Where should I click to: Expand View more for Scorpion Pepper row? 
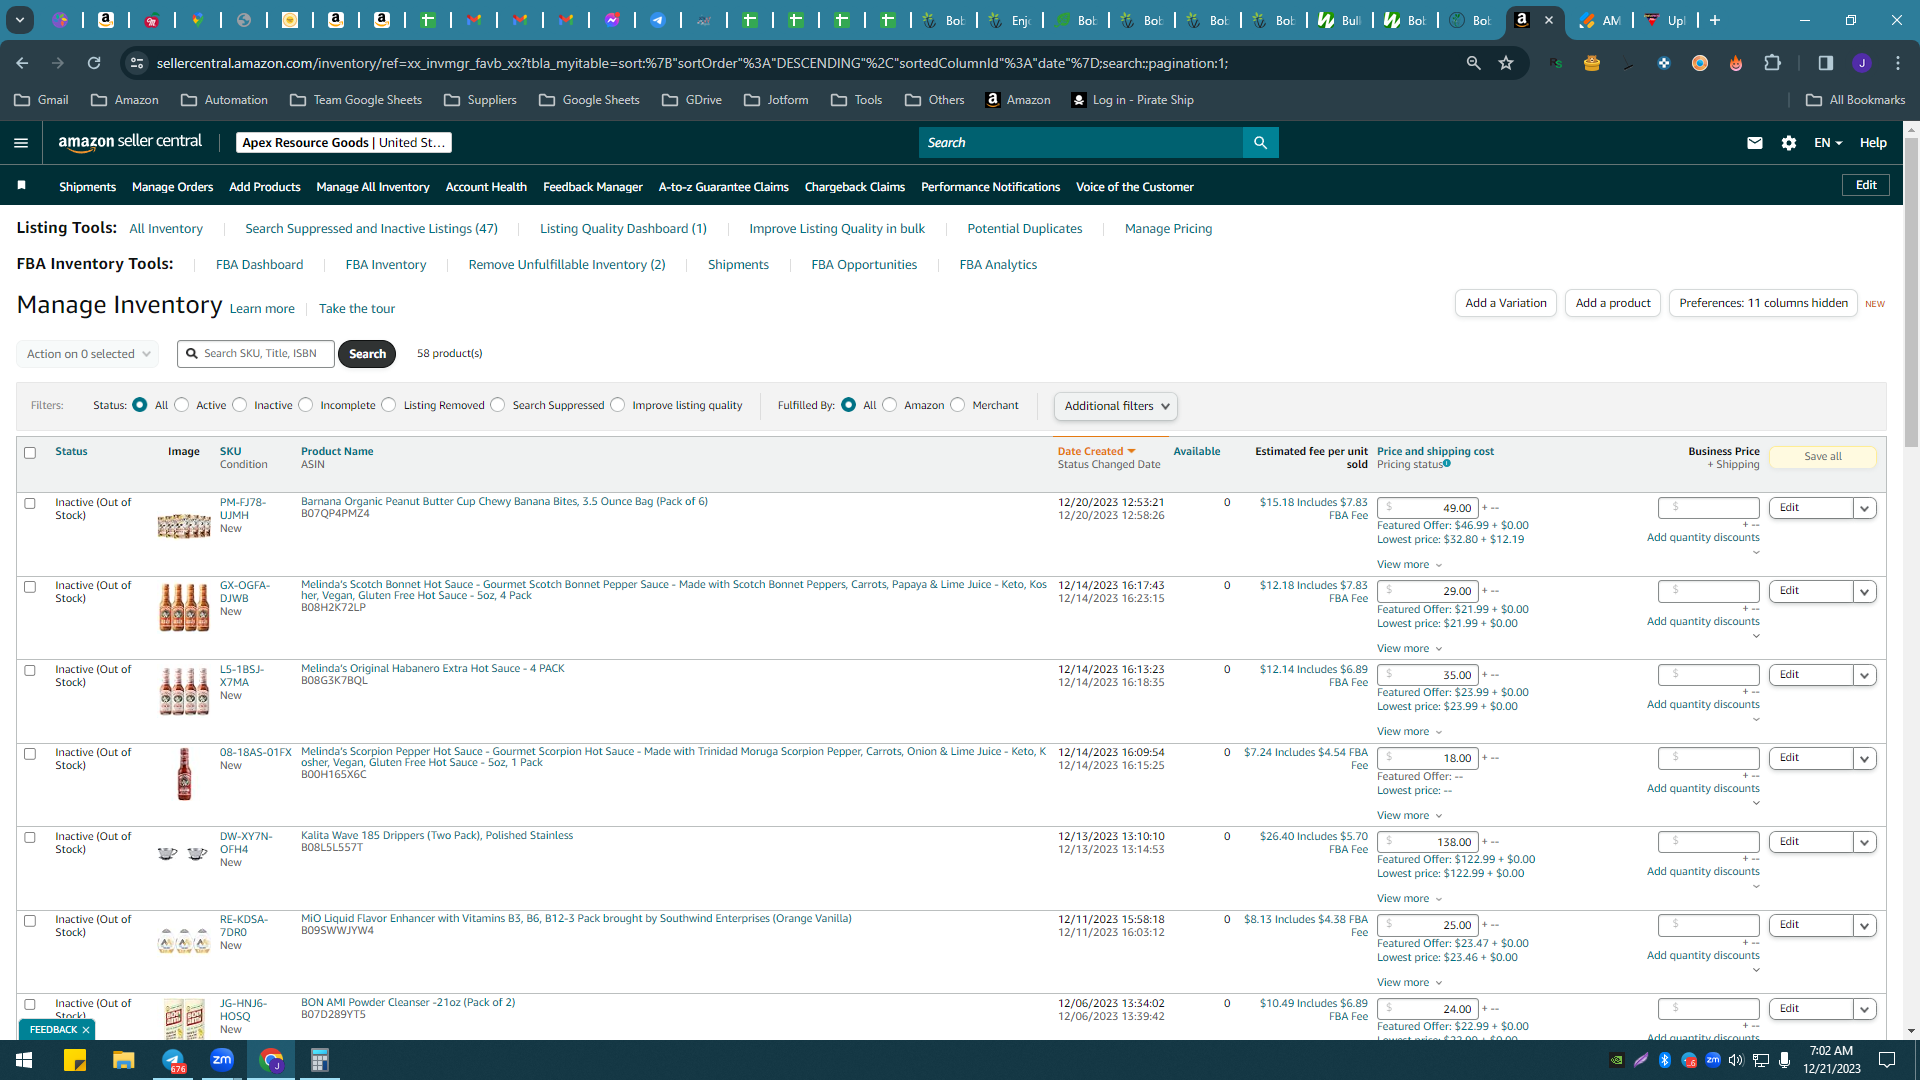1410,816
